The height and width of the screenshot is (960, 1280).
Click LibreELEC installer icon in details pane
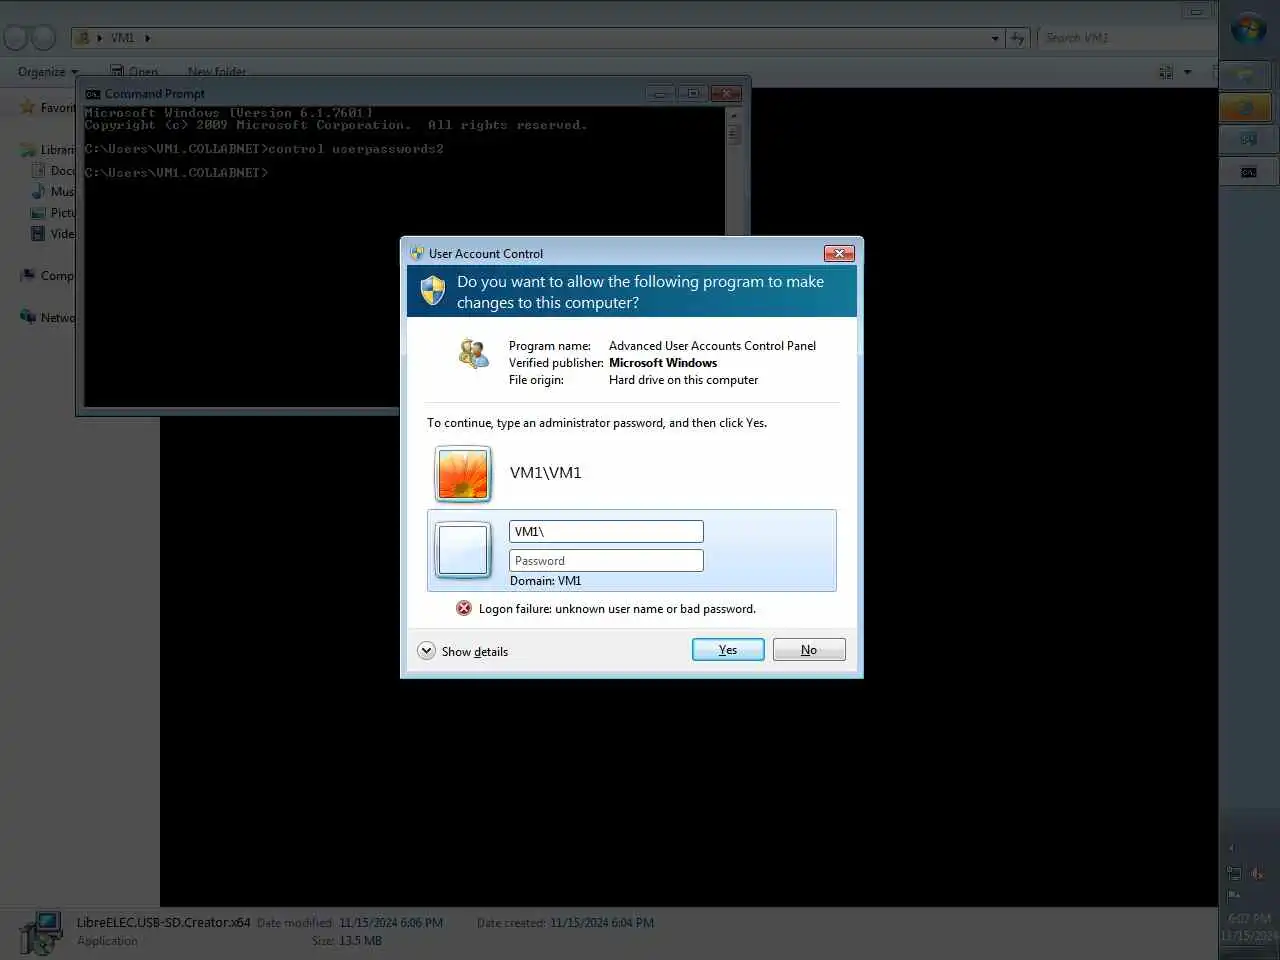[x=41, y=933]
